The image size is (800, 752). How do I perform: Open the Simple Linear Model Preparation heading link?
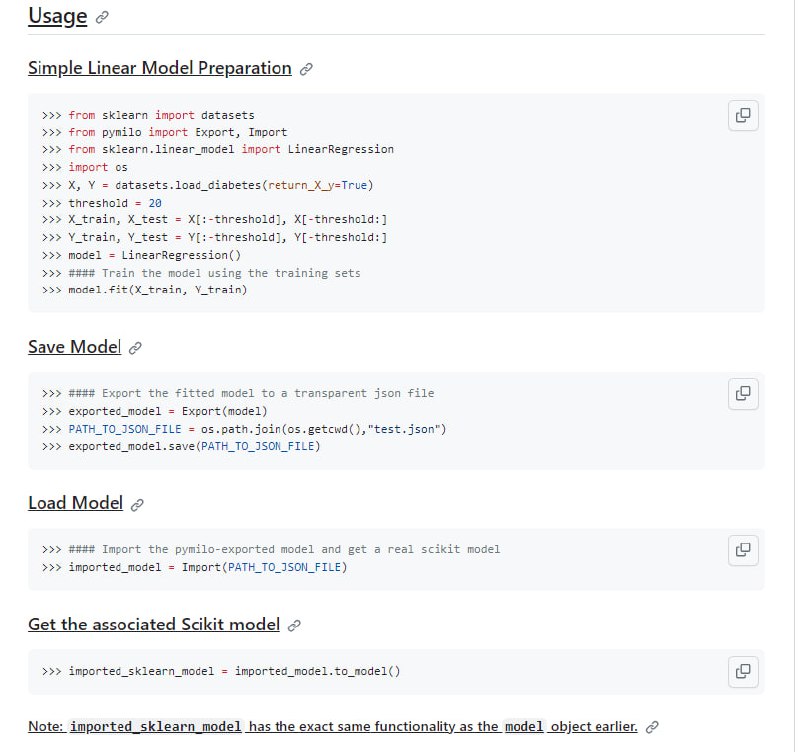pos(160,68)
